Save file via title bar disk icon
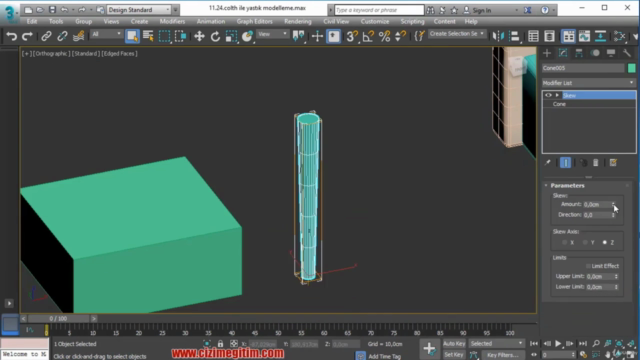The width and height of the screenshot is (640, 360). (52, 9)
